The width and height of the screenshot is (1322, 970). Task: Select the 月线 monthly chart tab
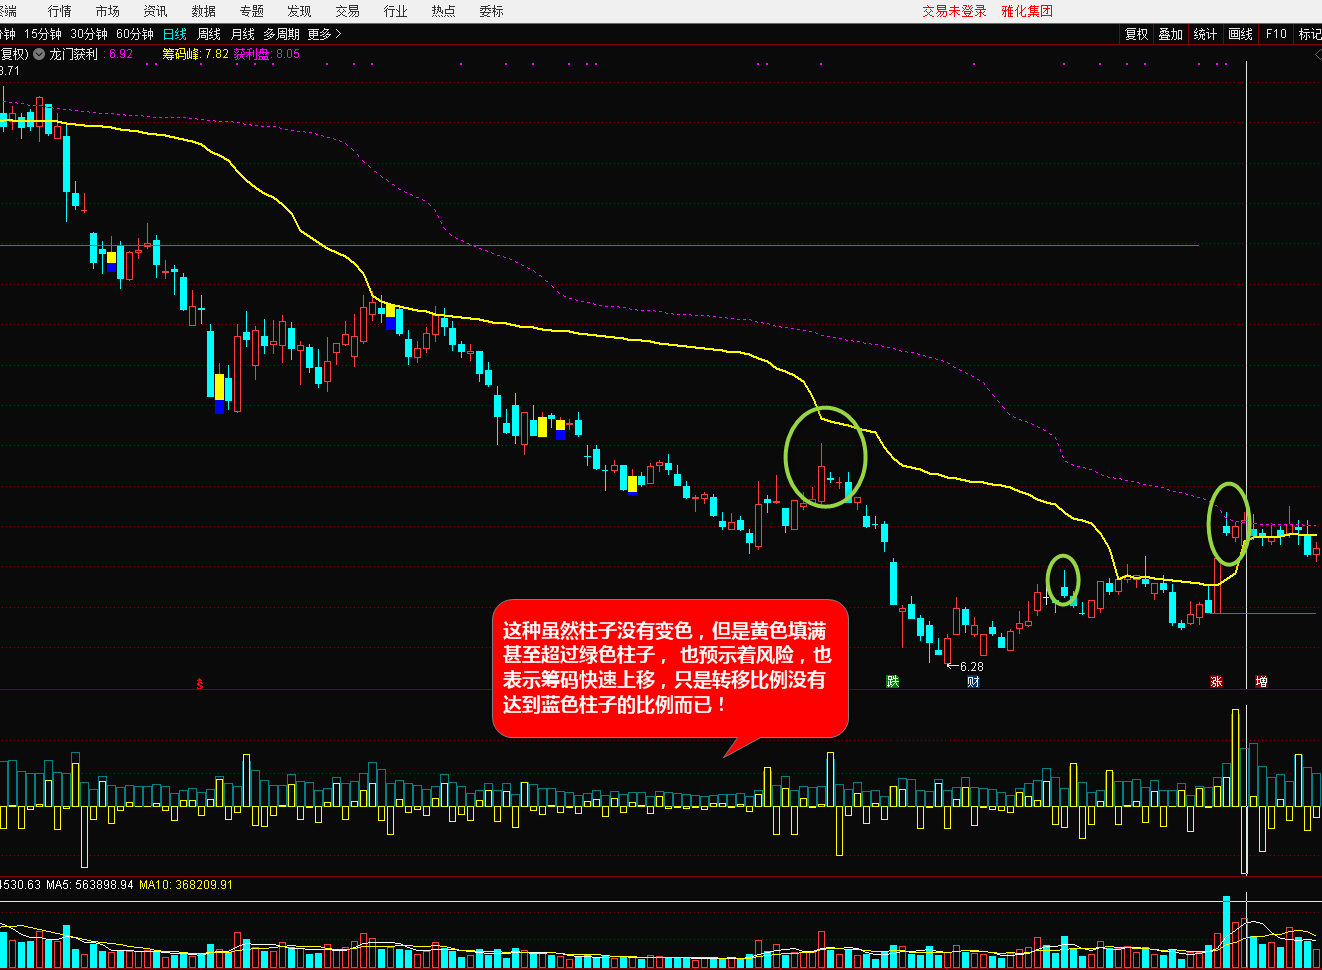click(x=243, y=34)
